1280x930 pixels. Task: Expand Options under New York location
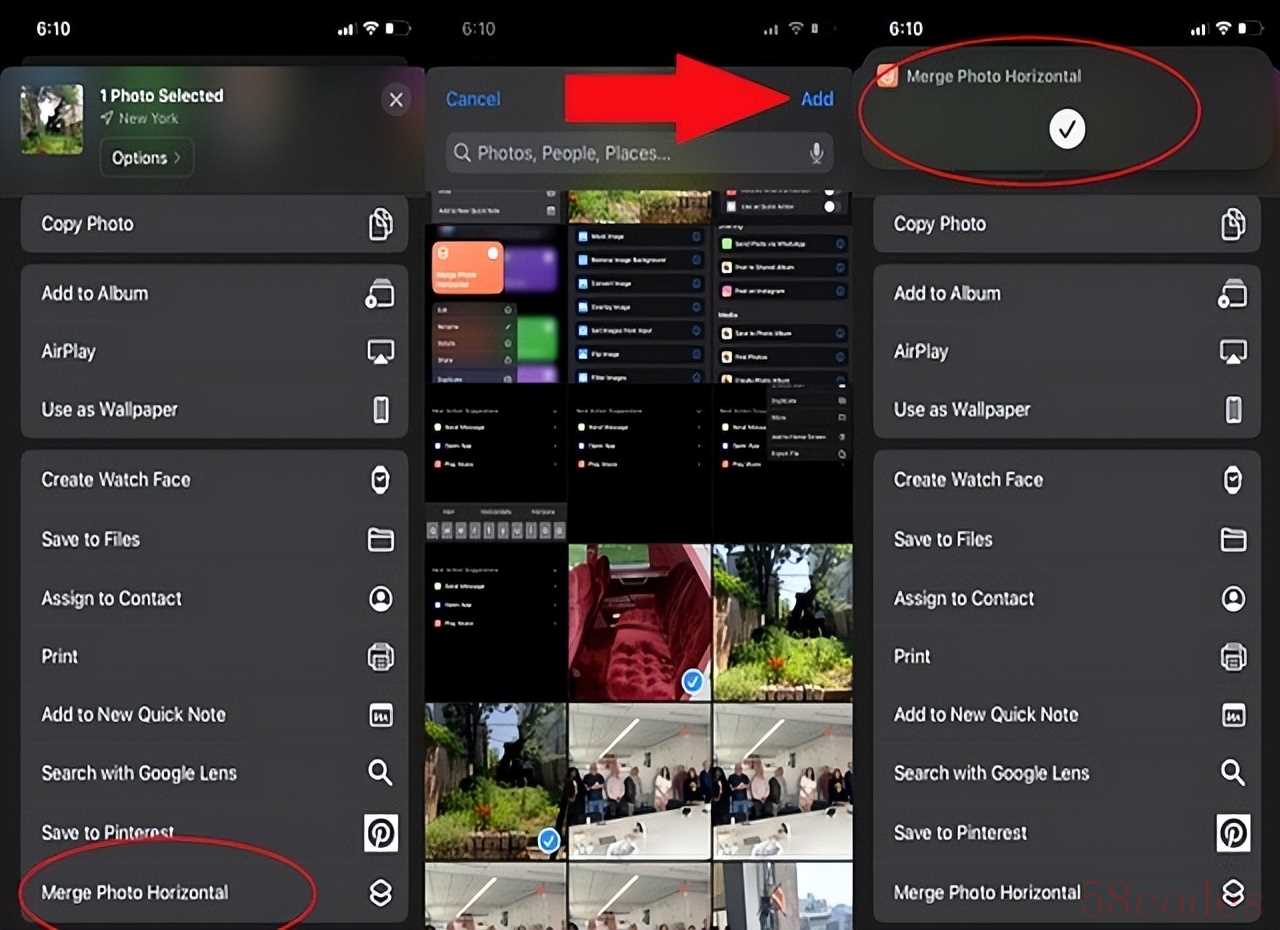pos(146,158)
